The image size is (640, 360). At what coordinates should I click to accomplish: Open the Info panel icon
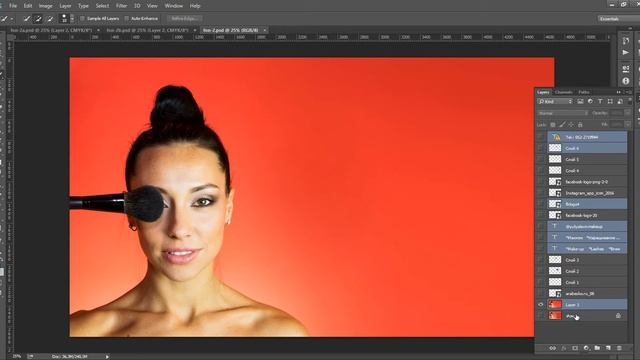625,81
